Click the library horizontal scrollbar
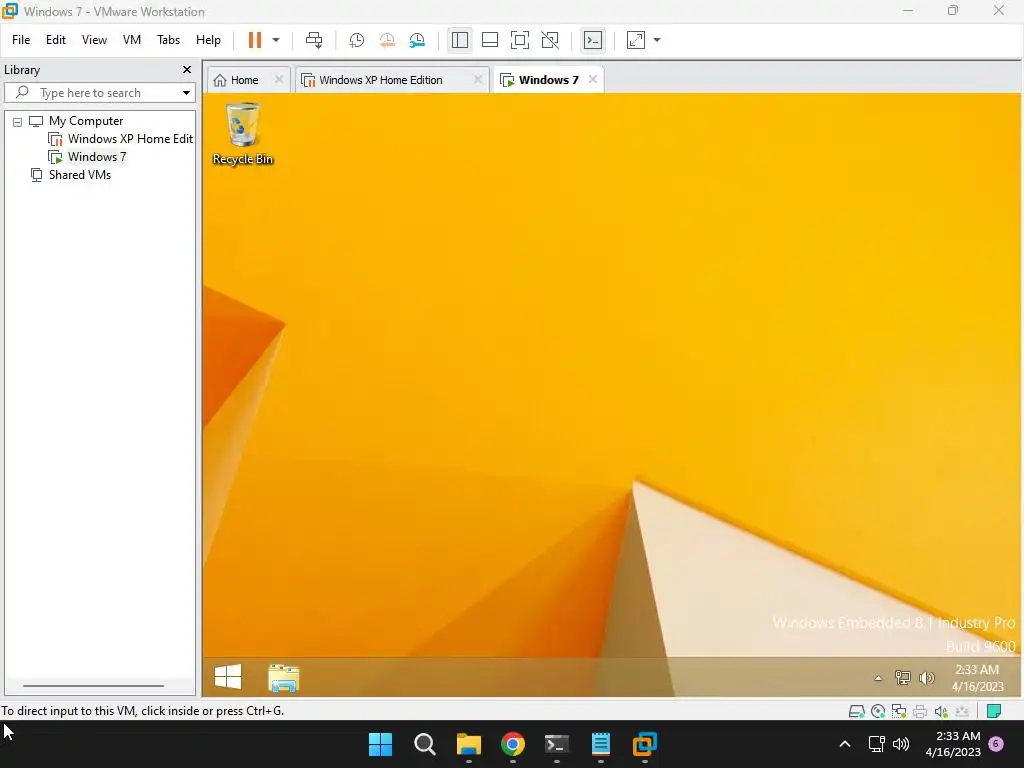The height and width of the screenshot is (768, 1024). coord(93,686)
